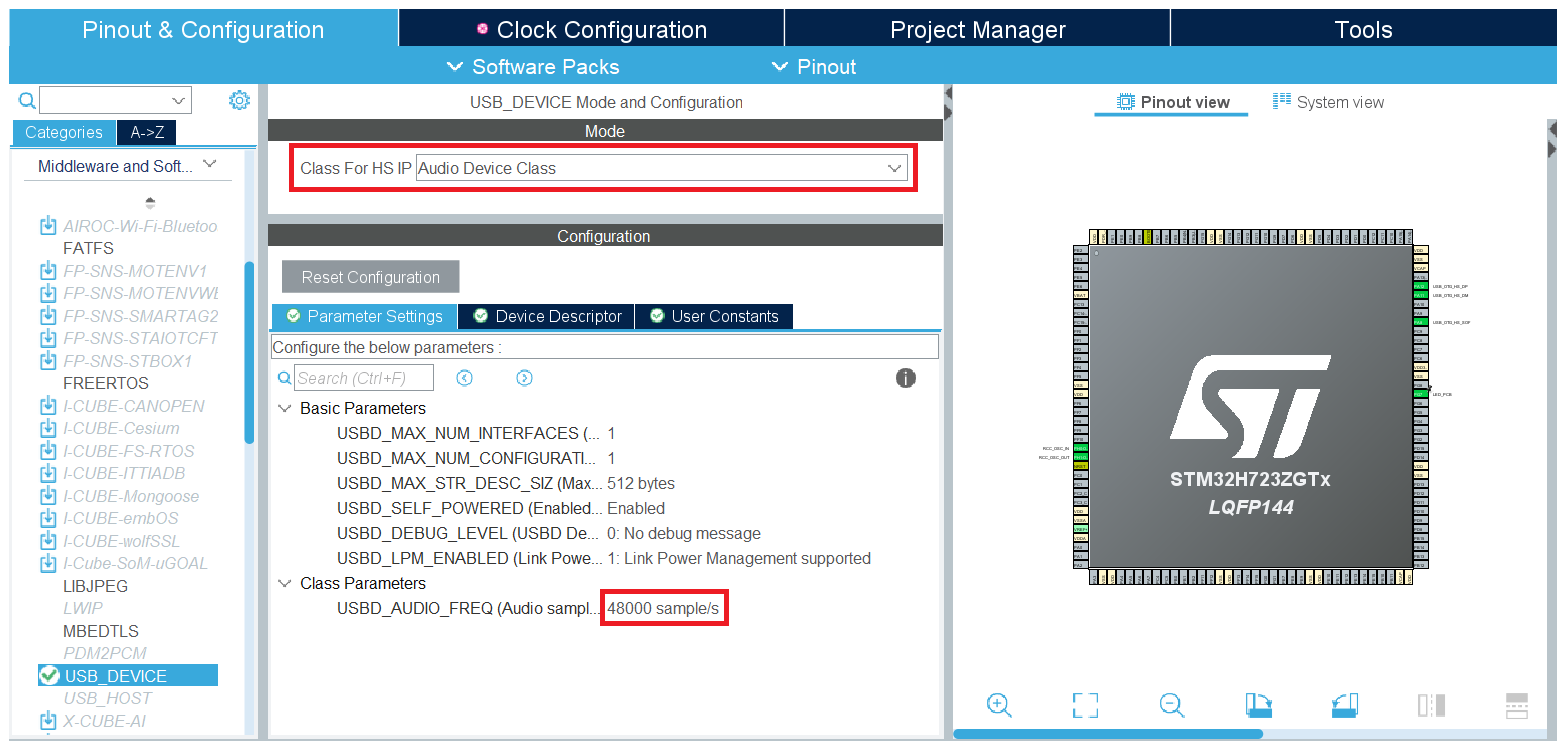Click the zoom in magnifier icon
Image resolution: width=1563 pixels, height=748 pixels.
coord(998,705)
